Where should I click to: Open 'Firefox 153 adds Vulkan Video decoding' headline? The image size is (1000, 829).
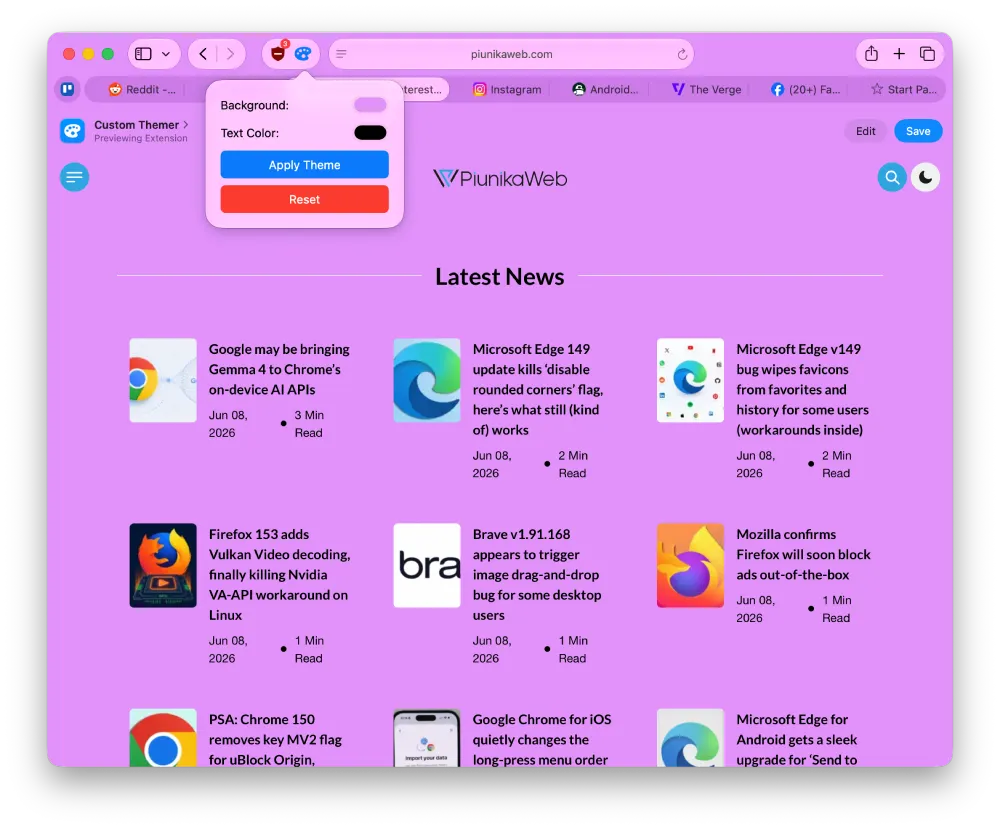click(279, 574)
